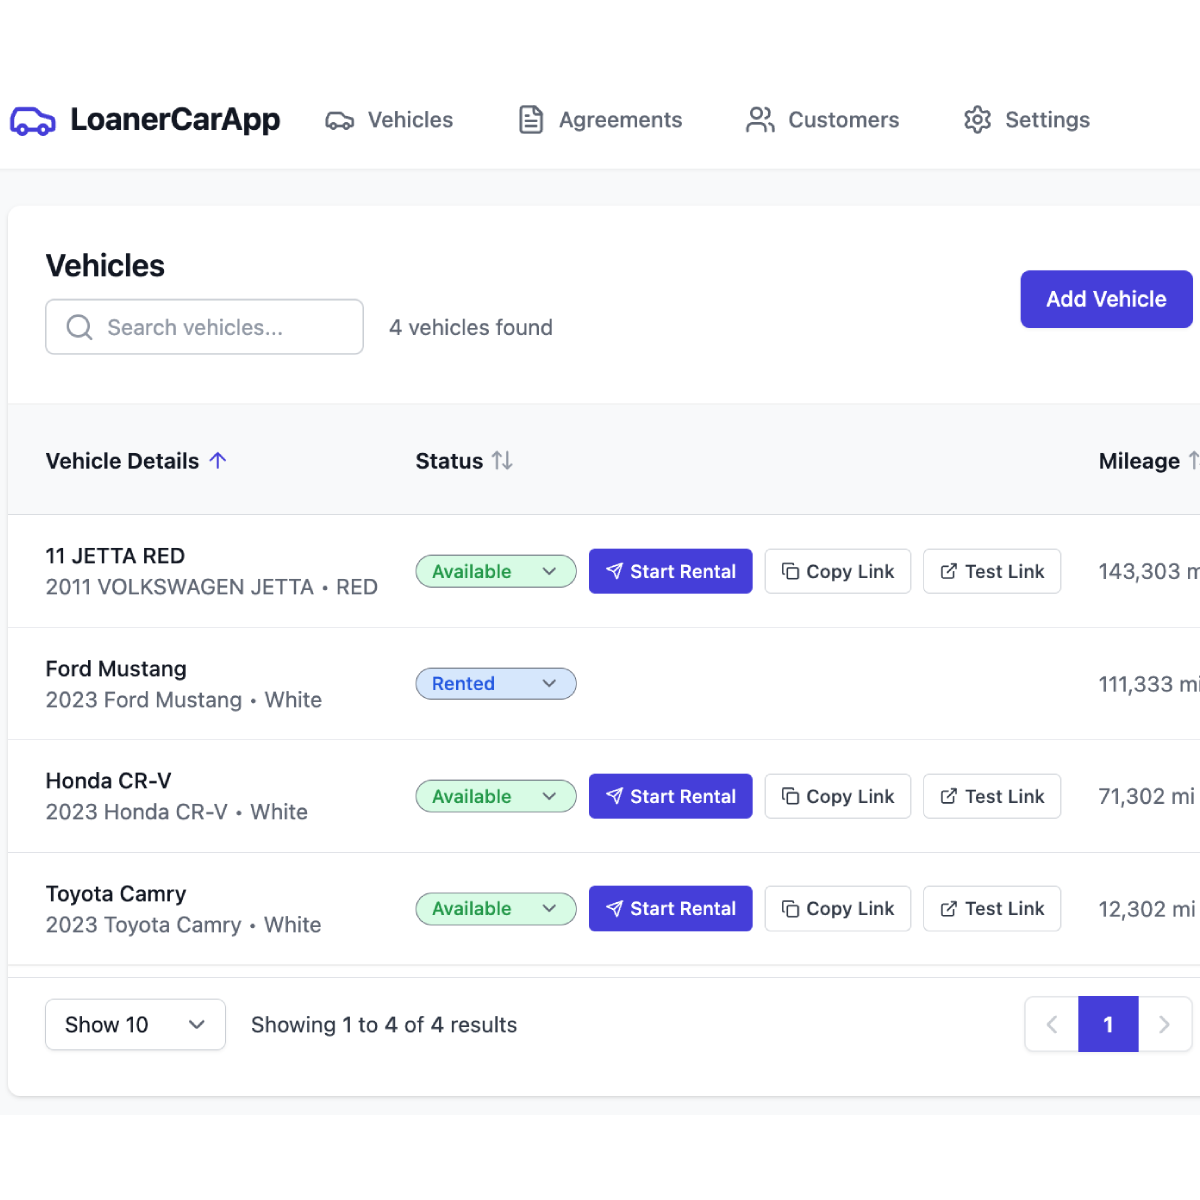Screen dimensions: 1200x1200
Task: Open the Rented status dropdown for Ford Mustang
Action: [496, 683]
